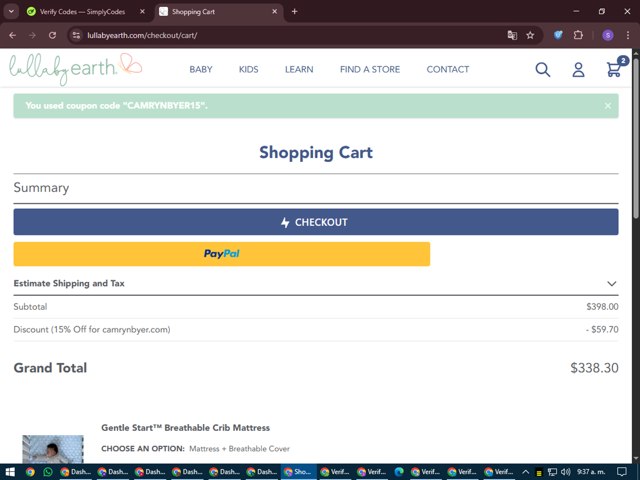
Task: Expand Estimate Shipping and Tax section
Action: click(316, 283)
